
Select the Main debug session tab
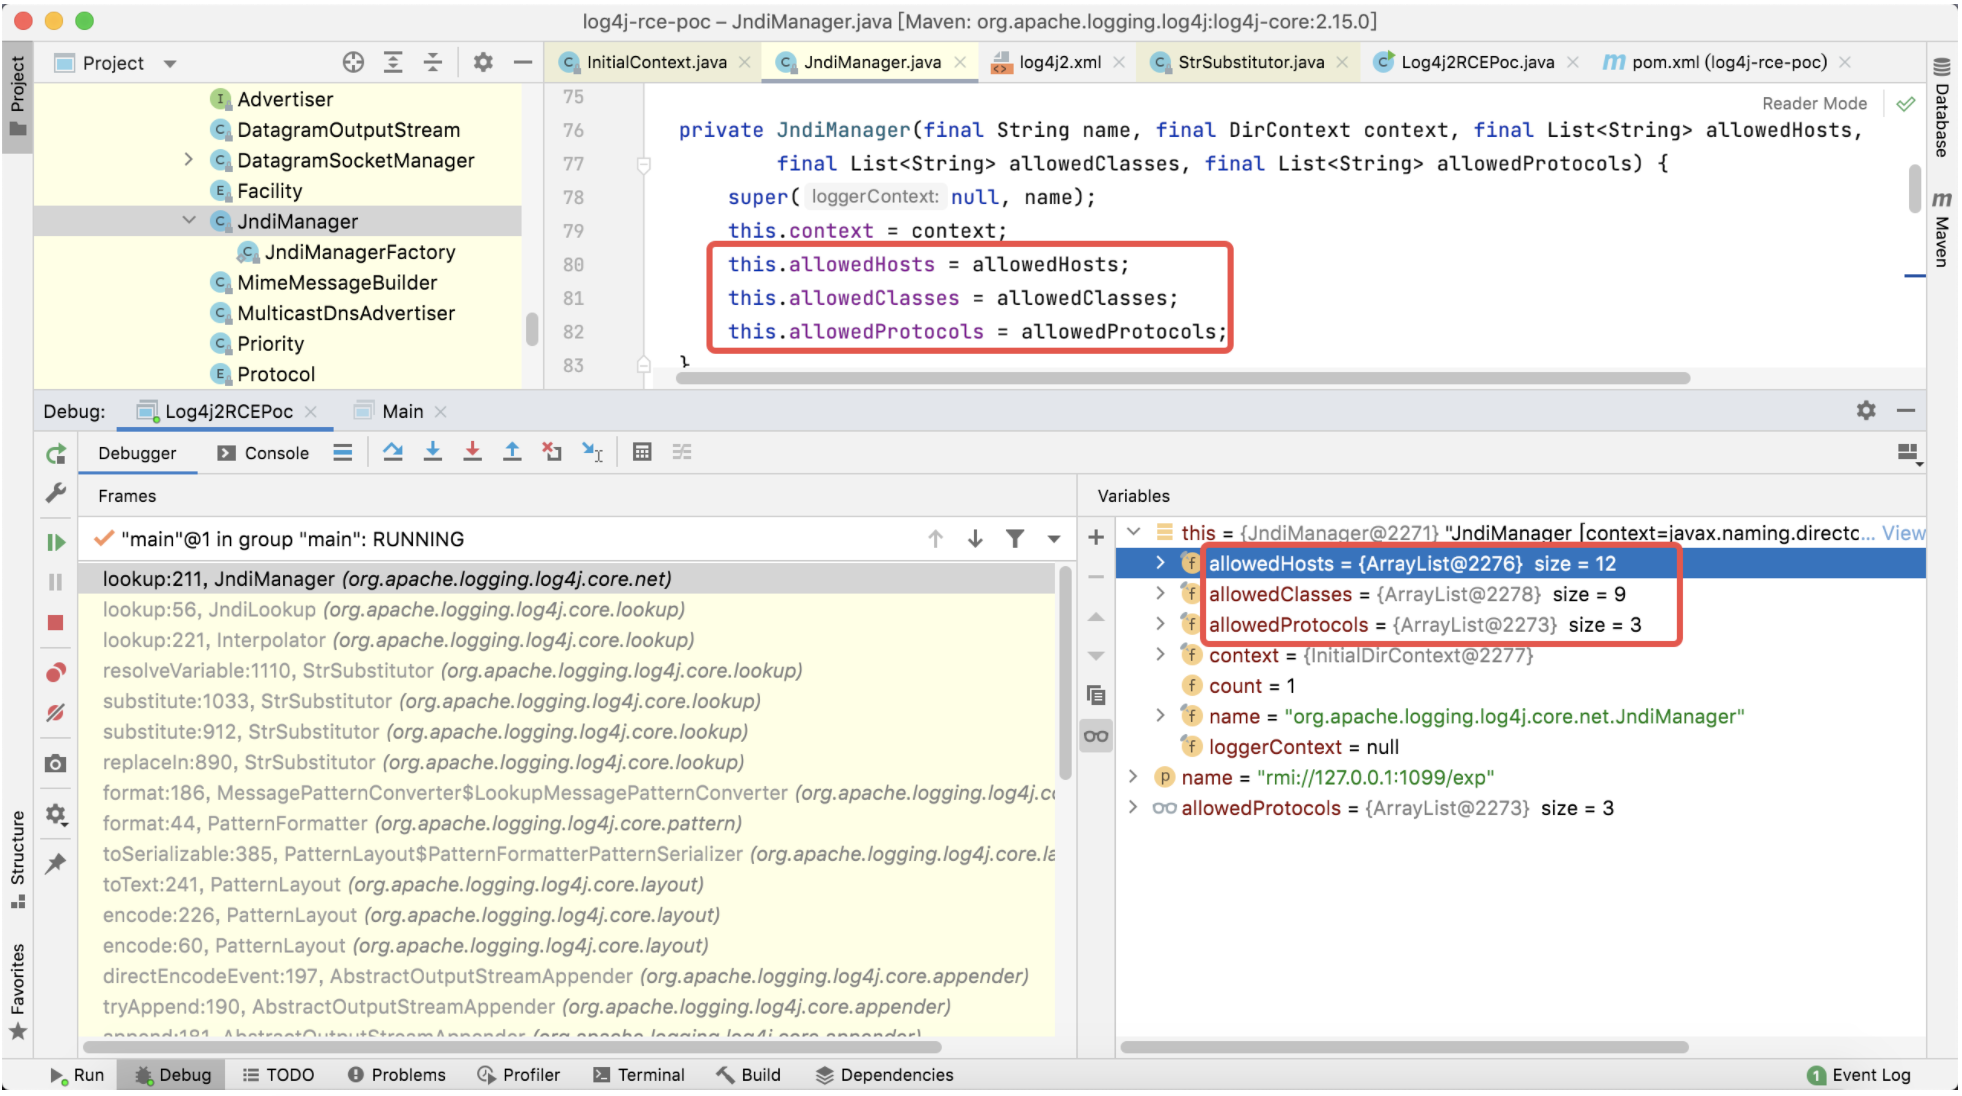click(x=402, y=411)
